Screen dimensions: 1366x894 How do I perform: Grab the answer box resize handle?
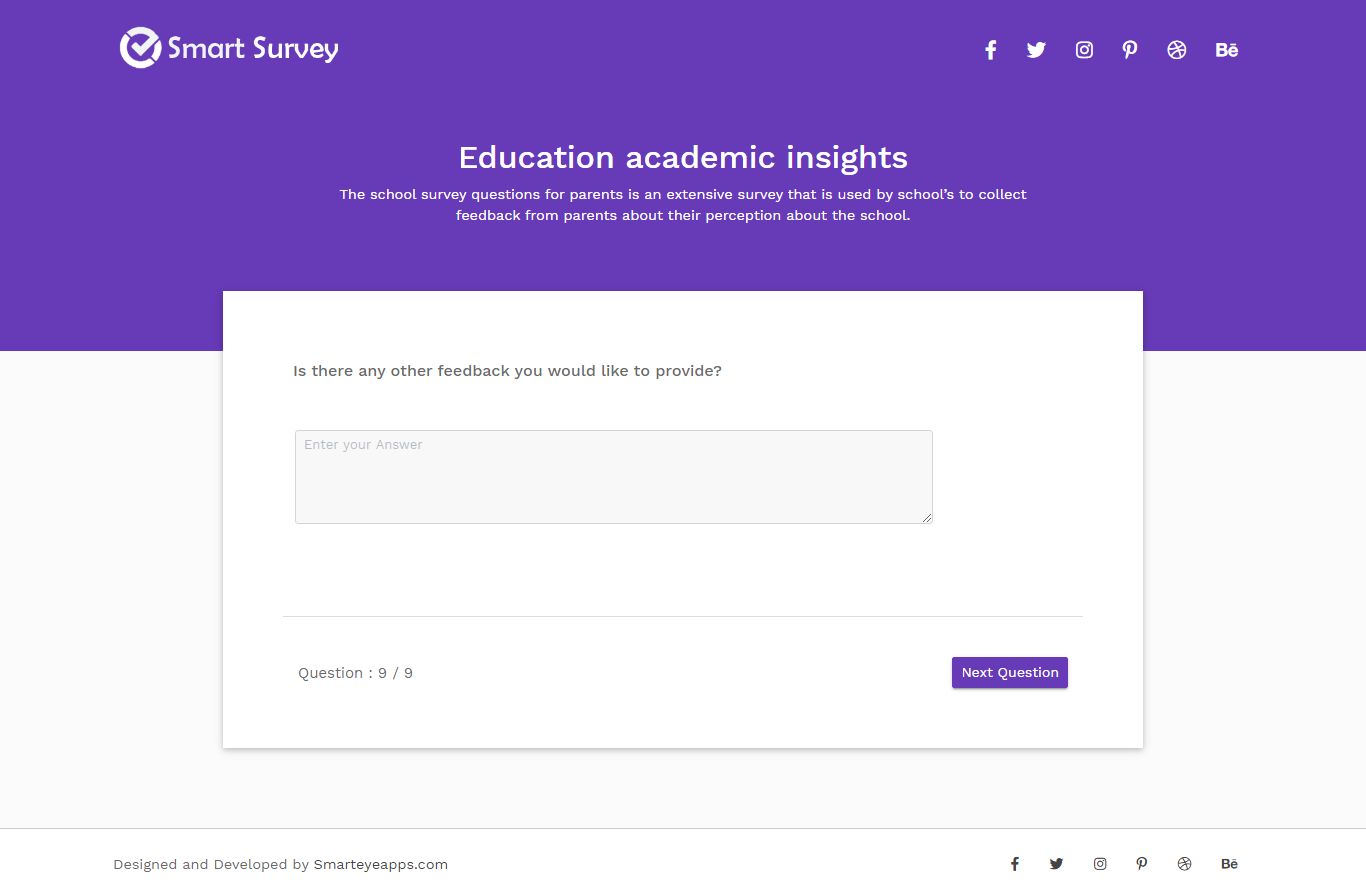click(927, 518)
